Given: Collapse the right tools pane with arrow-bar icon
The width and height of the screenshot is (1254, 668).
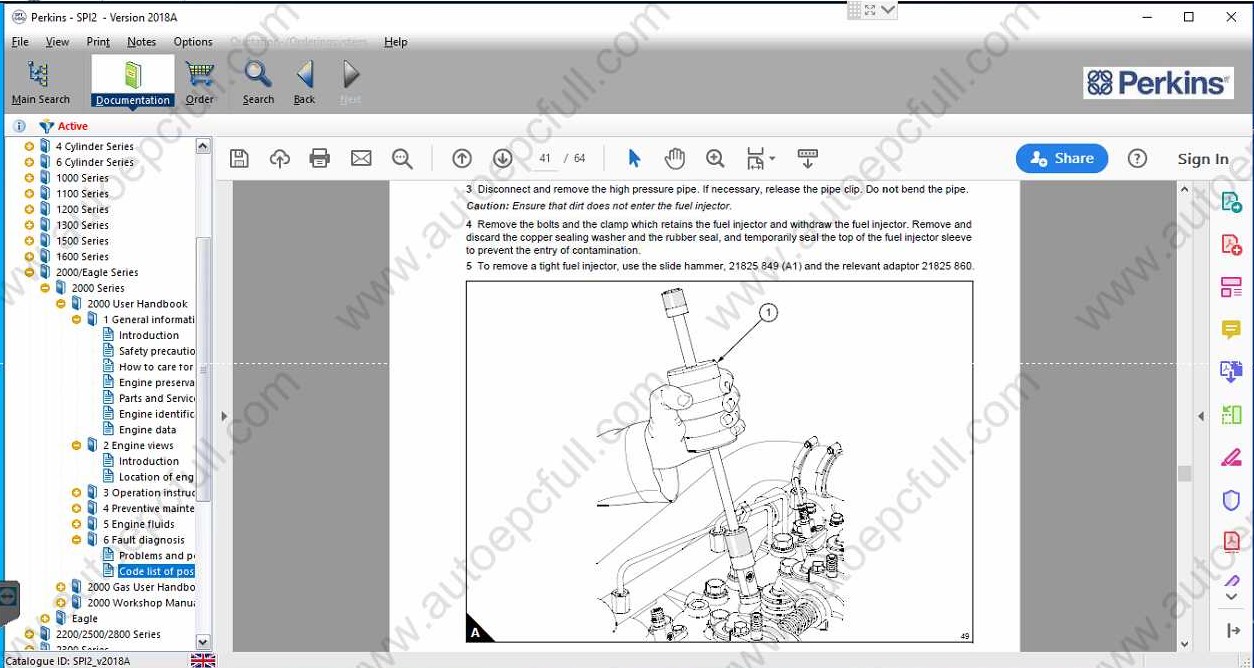Looking at the screenshot, I should point(1232,631).
